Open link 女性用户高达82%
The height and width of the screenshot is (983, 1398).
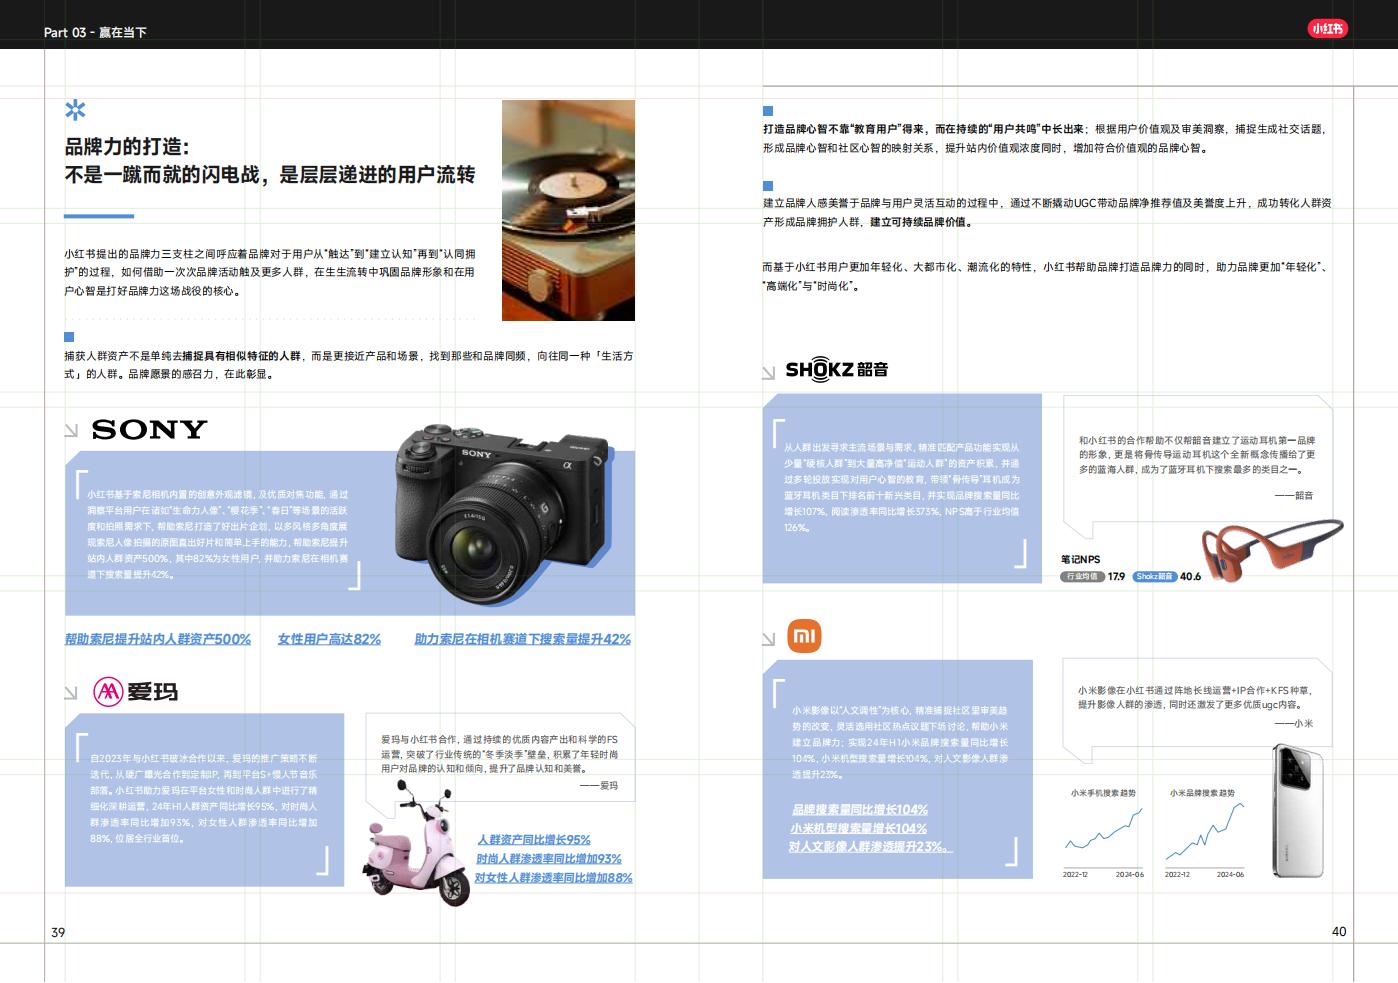click(329, 639)
